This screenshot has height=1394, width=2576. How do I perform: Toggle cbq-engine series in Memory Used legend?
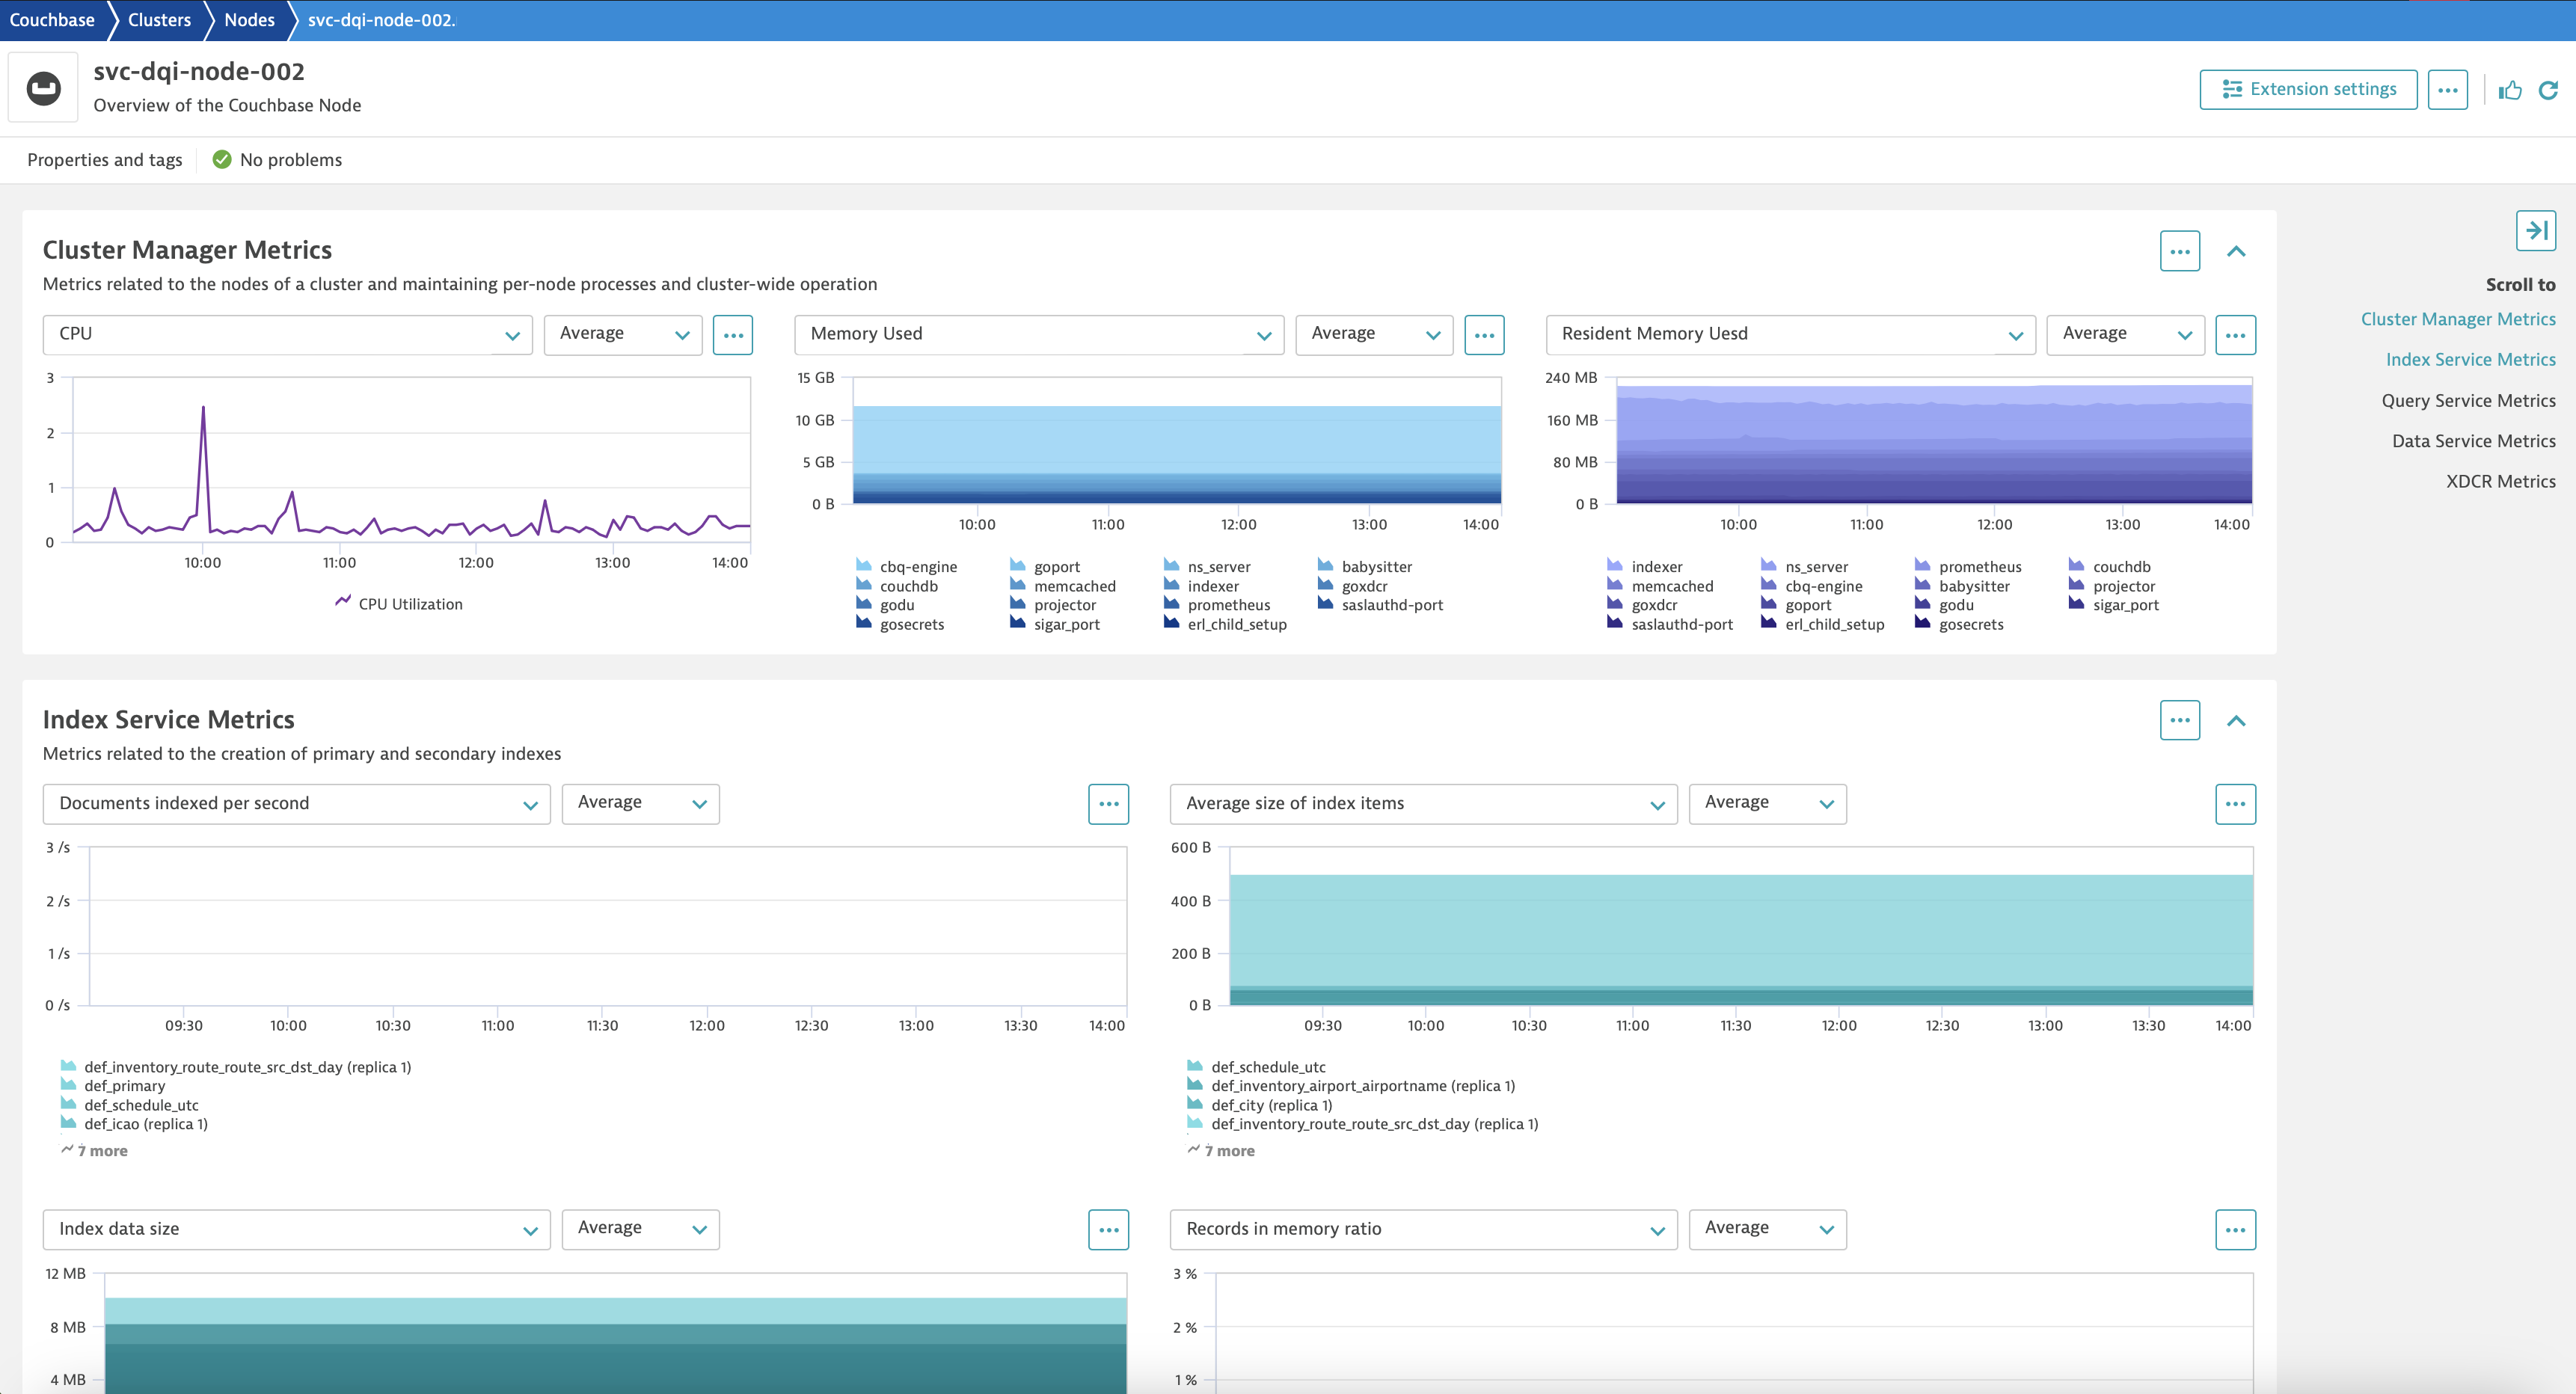[x=918, y=567]
